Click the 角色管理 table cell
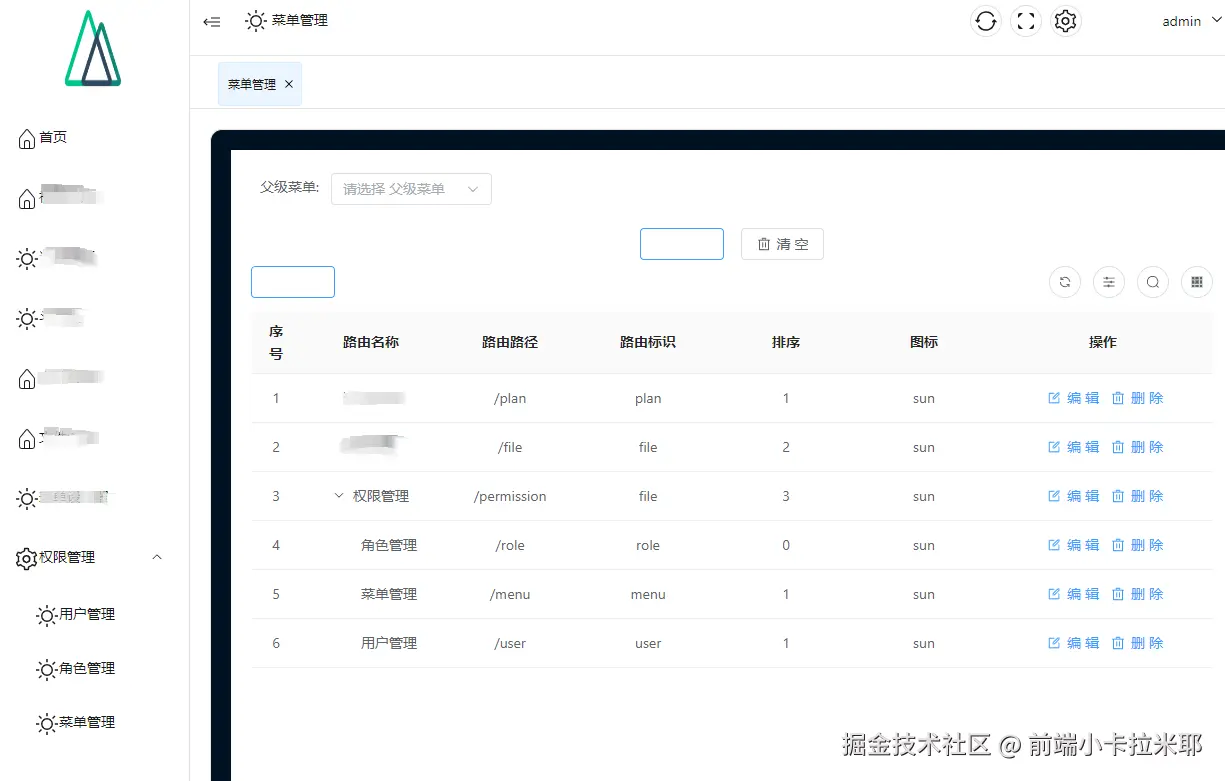Image resolution: width=1225 pixels, height=781 pixels. 389,545
